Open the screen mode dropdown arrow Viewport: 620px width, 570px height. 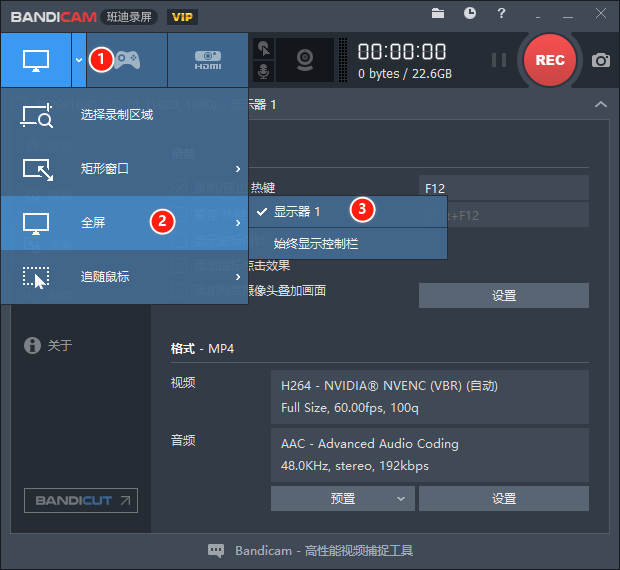(79, 60)
